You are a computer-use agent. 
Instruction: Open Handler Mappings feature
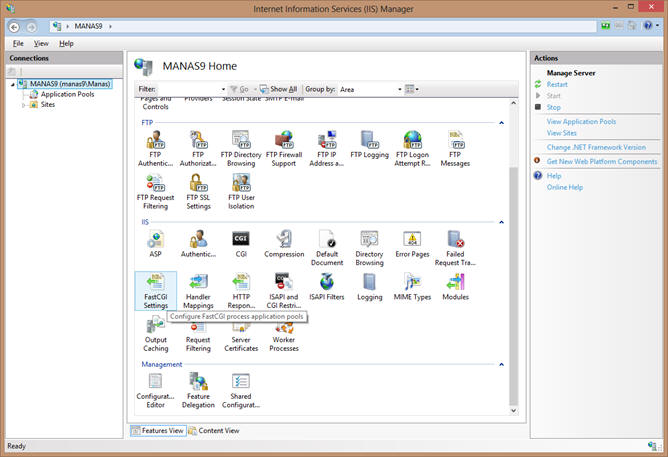[198, 291]
